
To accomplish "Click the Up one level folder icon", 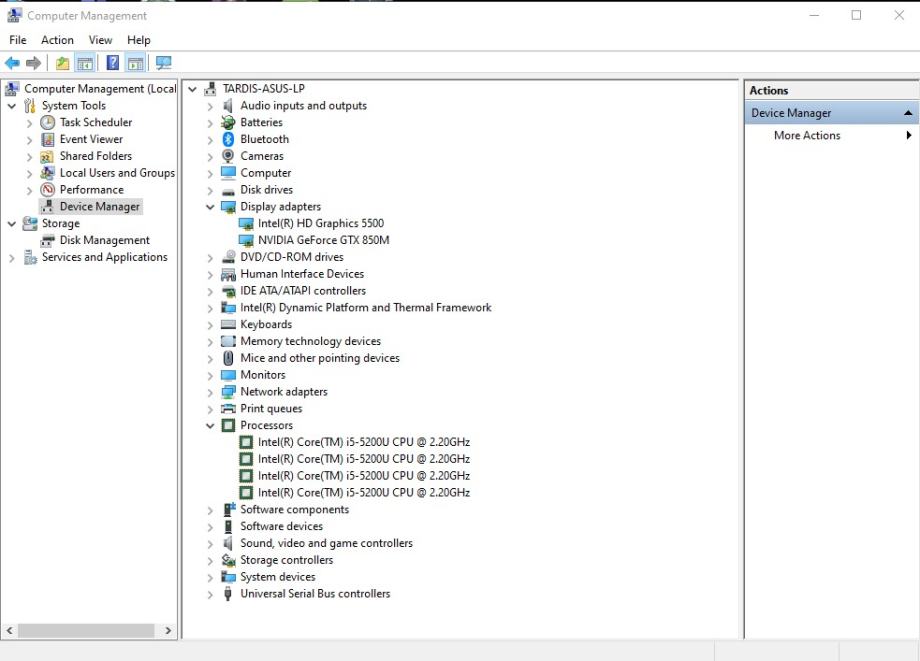I will pyautogui.click(x=62, y=63).
